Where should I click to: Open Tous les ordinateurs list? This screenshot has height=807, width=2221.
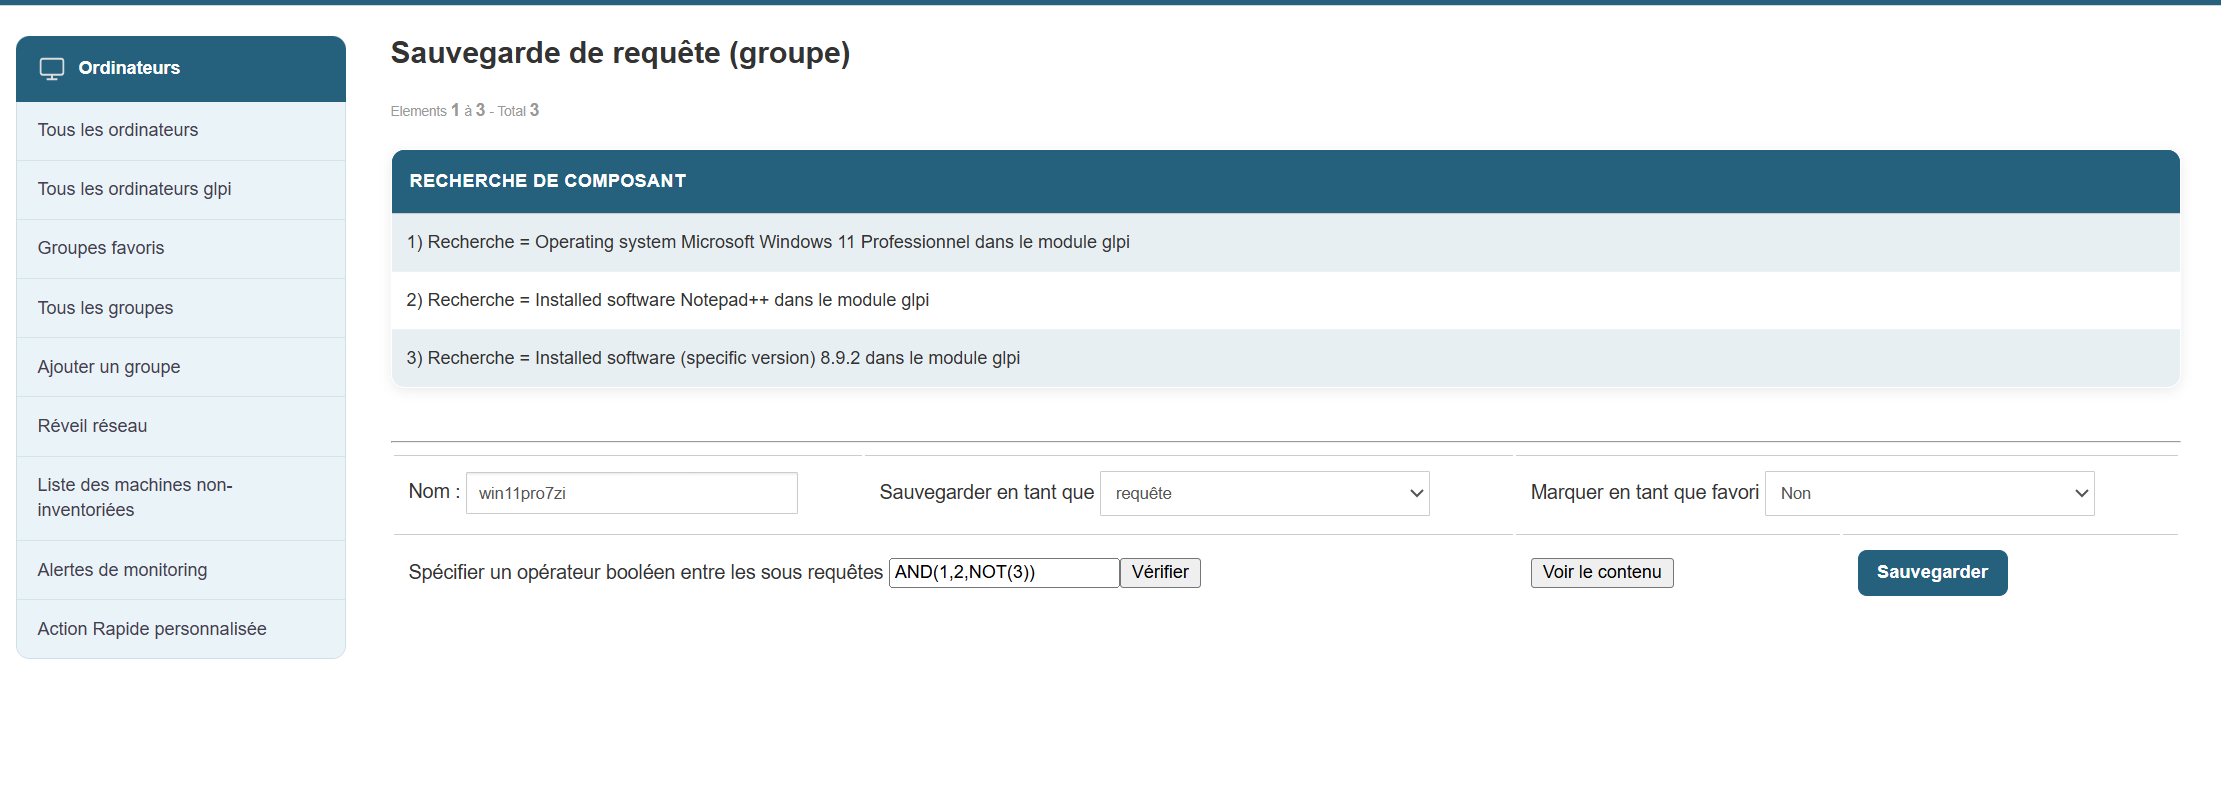coord(118,130)
